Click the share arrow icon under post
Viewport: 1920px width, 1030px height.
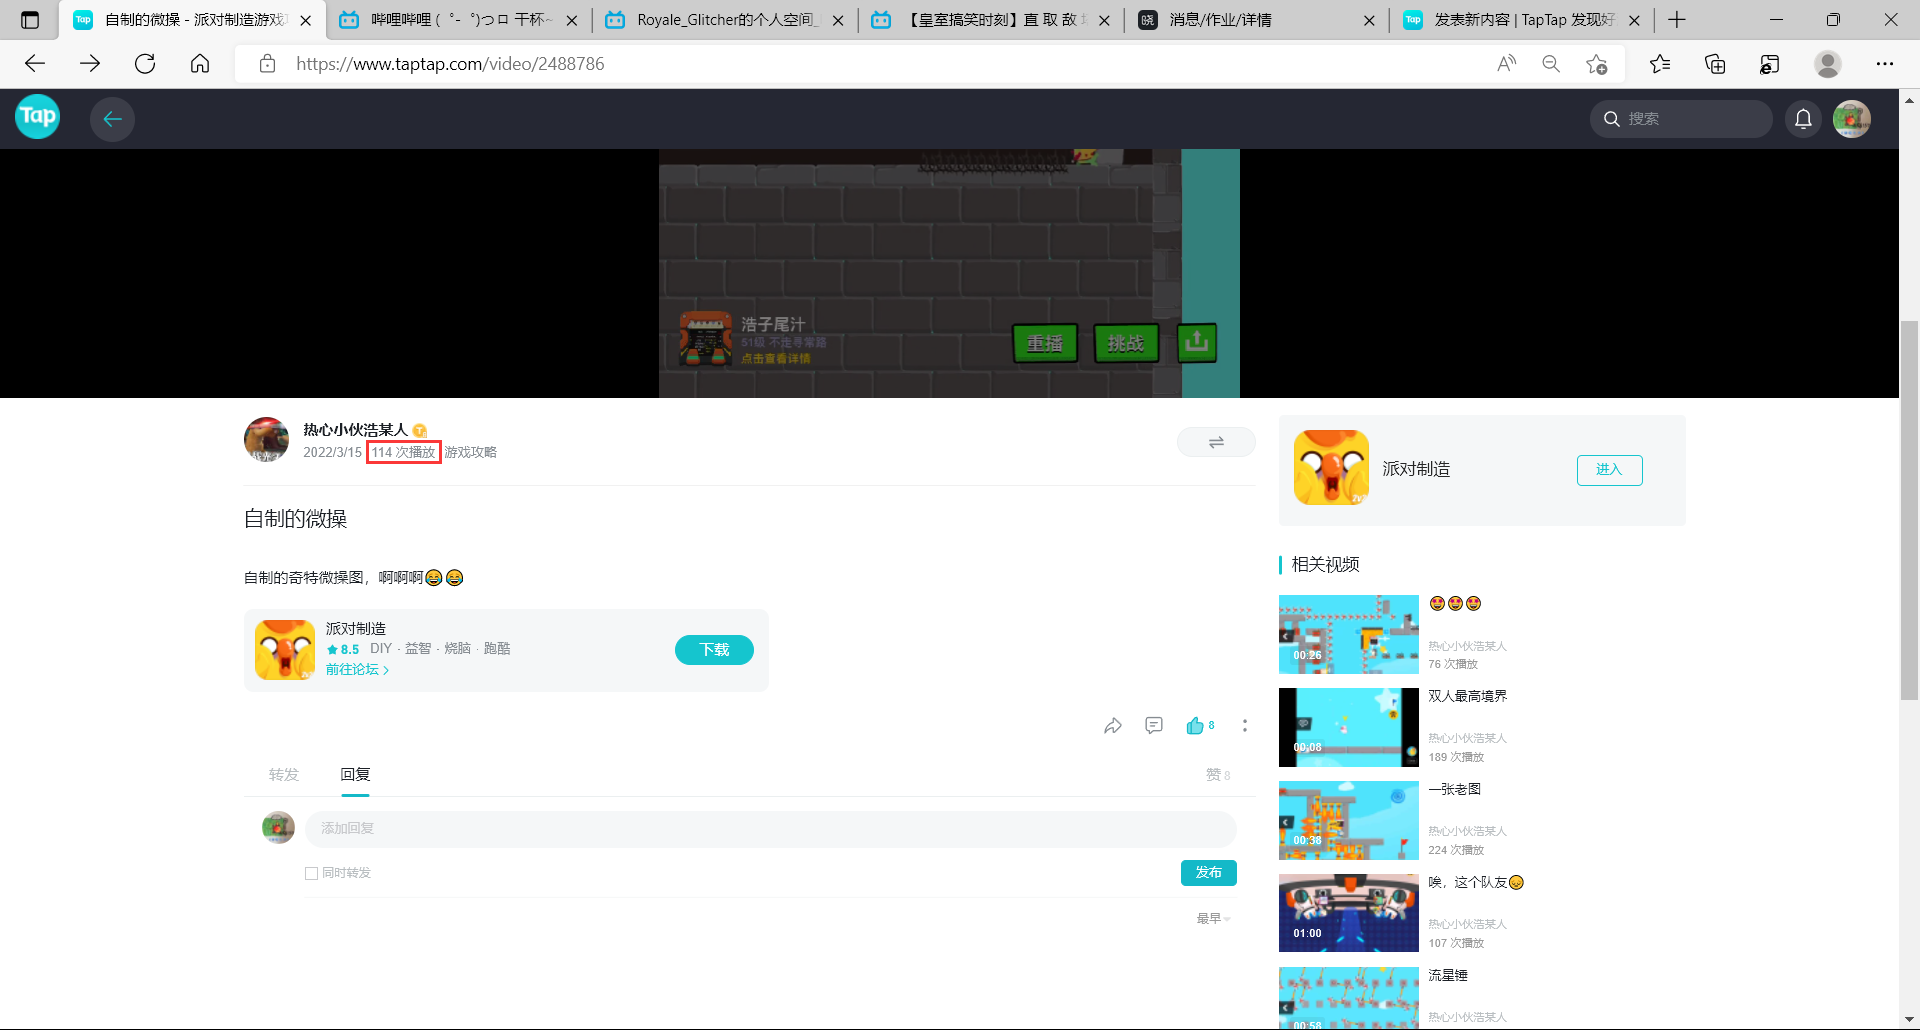(x=1113, y=726)
